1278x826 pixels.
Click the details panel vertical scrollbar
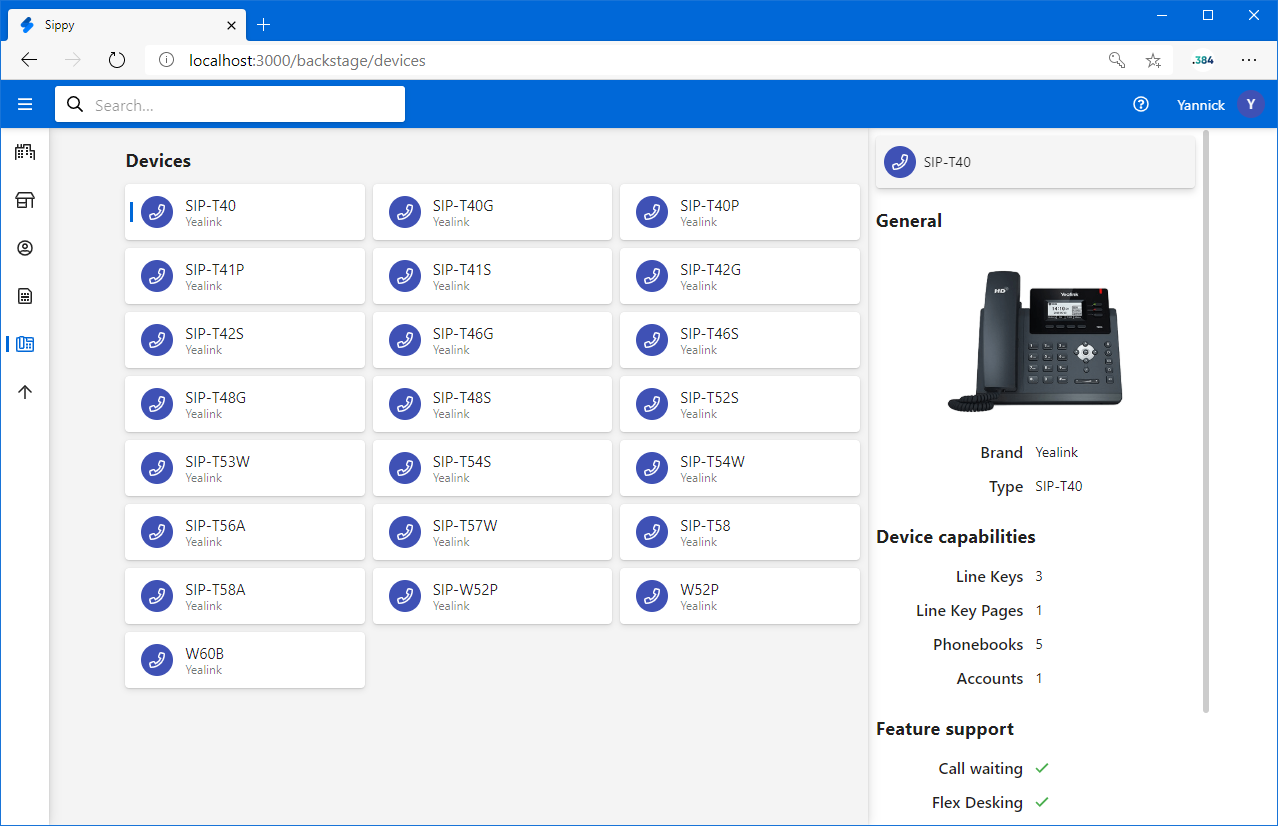pyautogui.click(x=1206, y=421)
